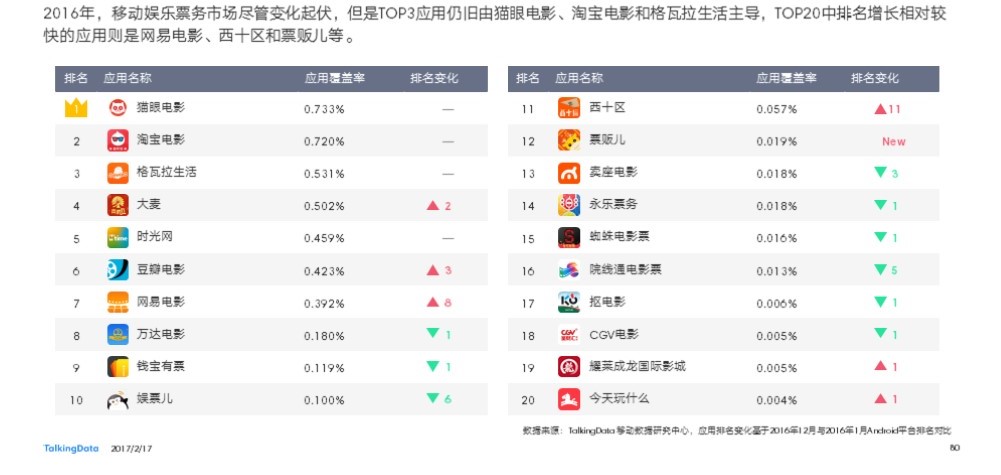The image size is (1001, 475).
Task: Click the CGV电影 app icon
Action: (569, 335)
